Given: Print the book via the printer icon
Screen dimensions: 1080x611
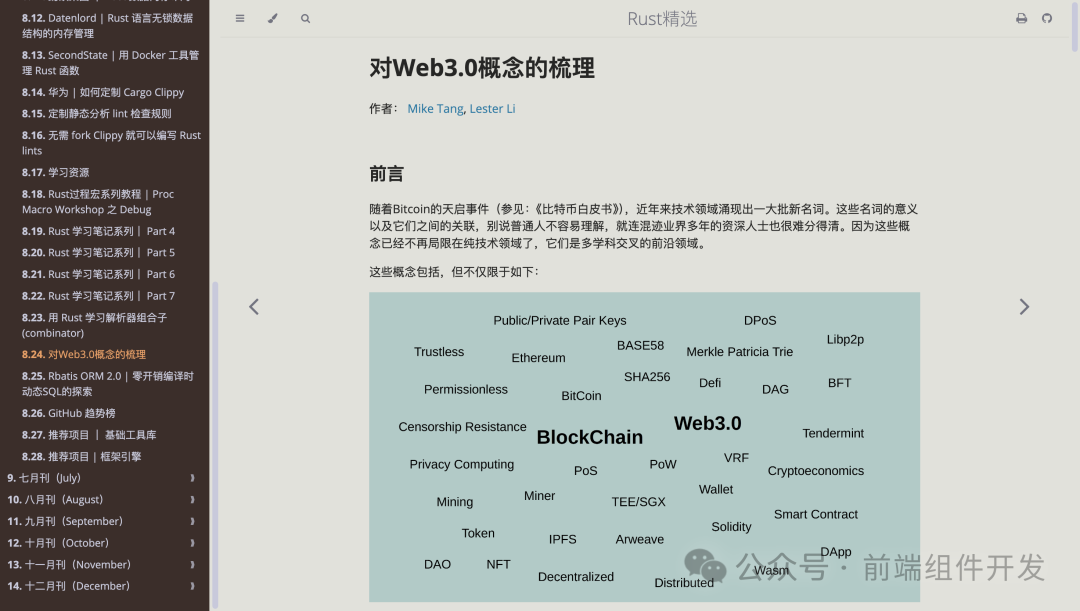Looking at the screenshot, I should 1021,18.
